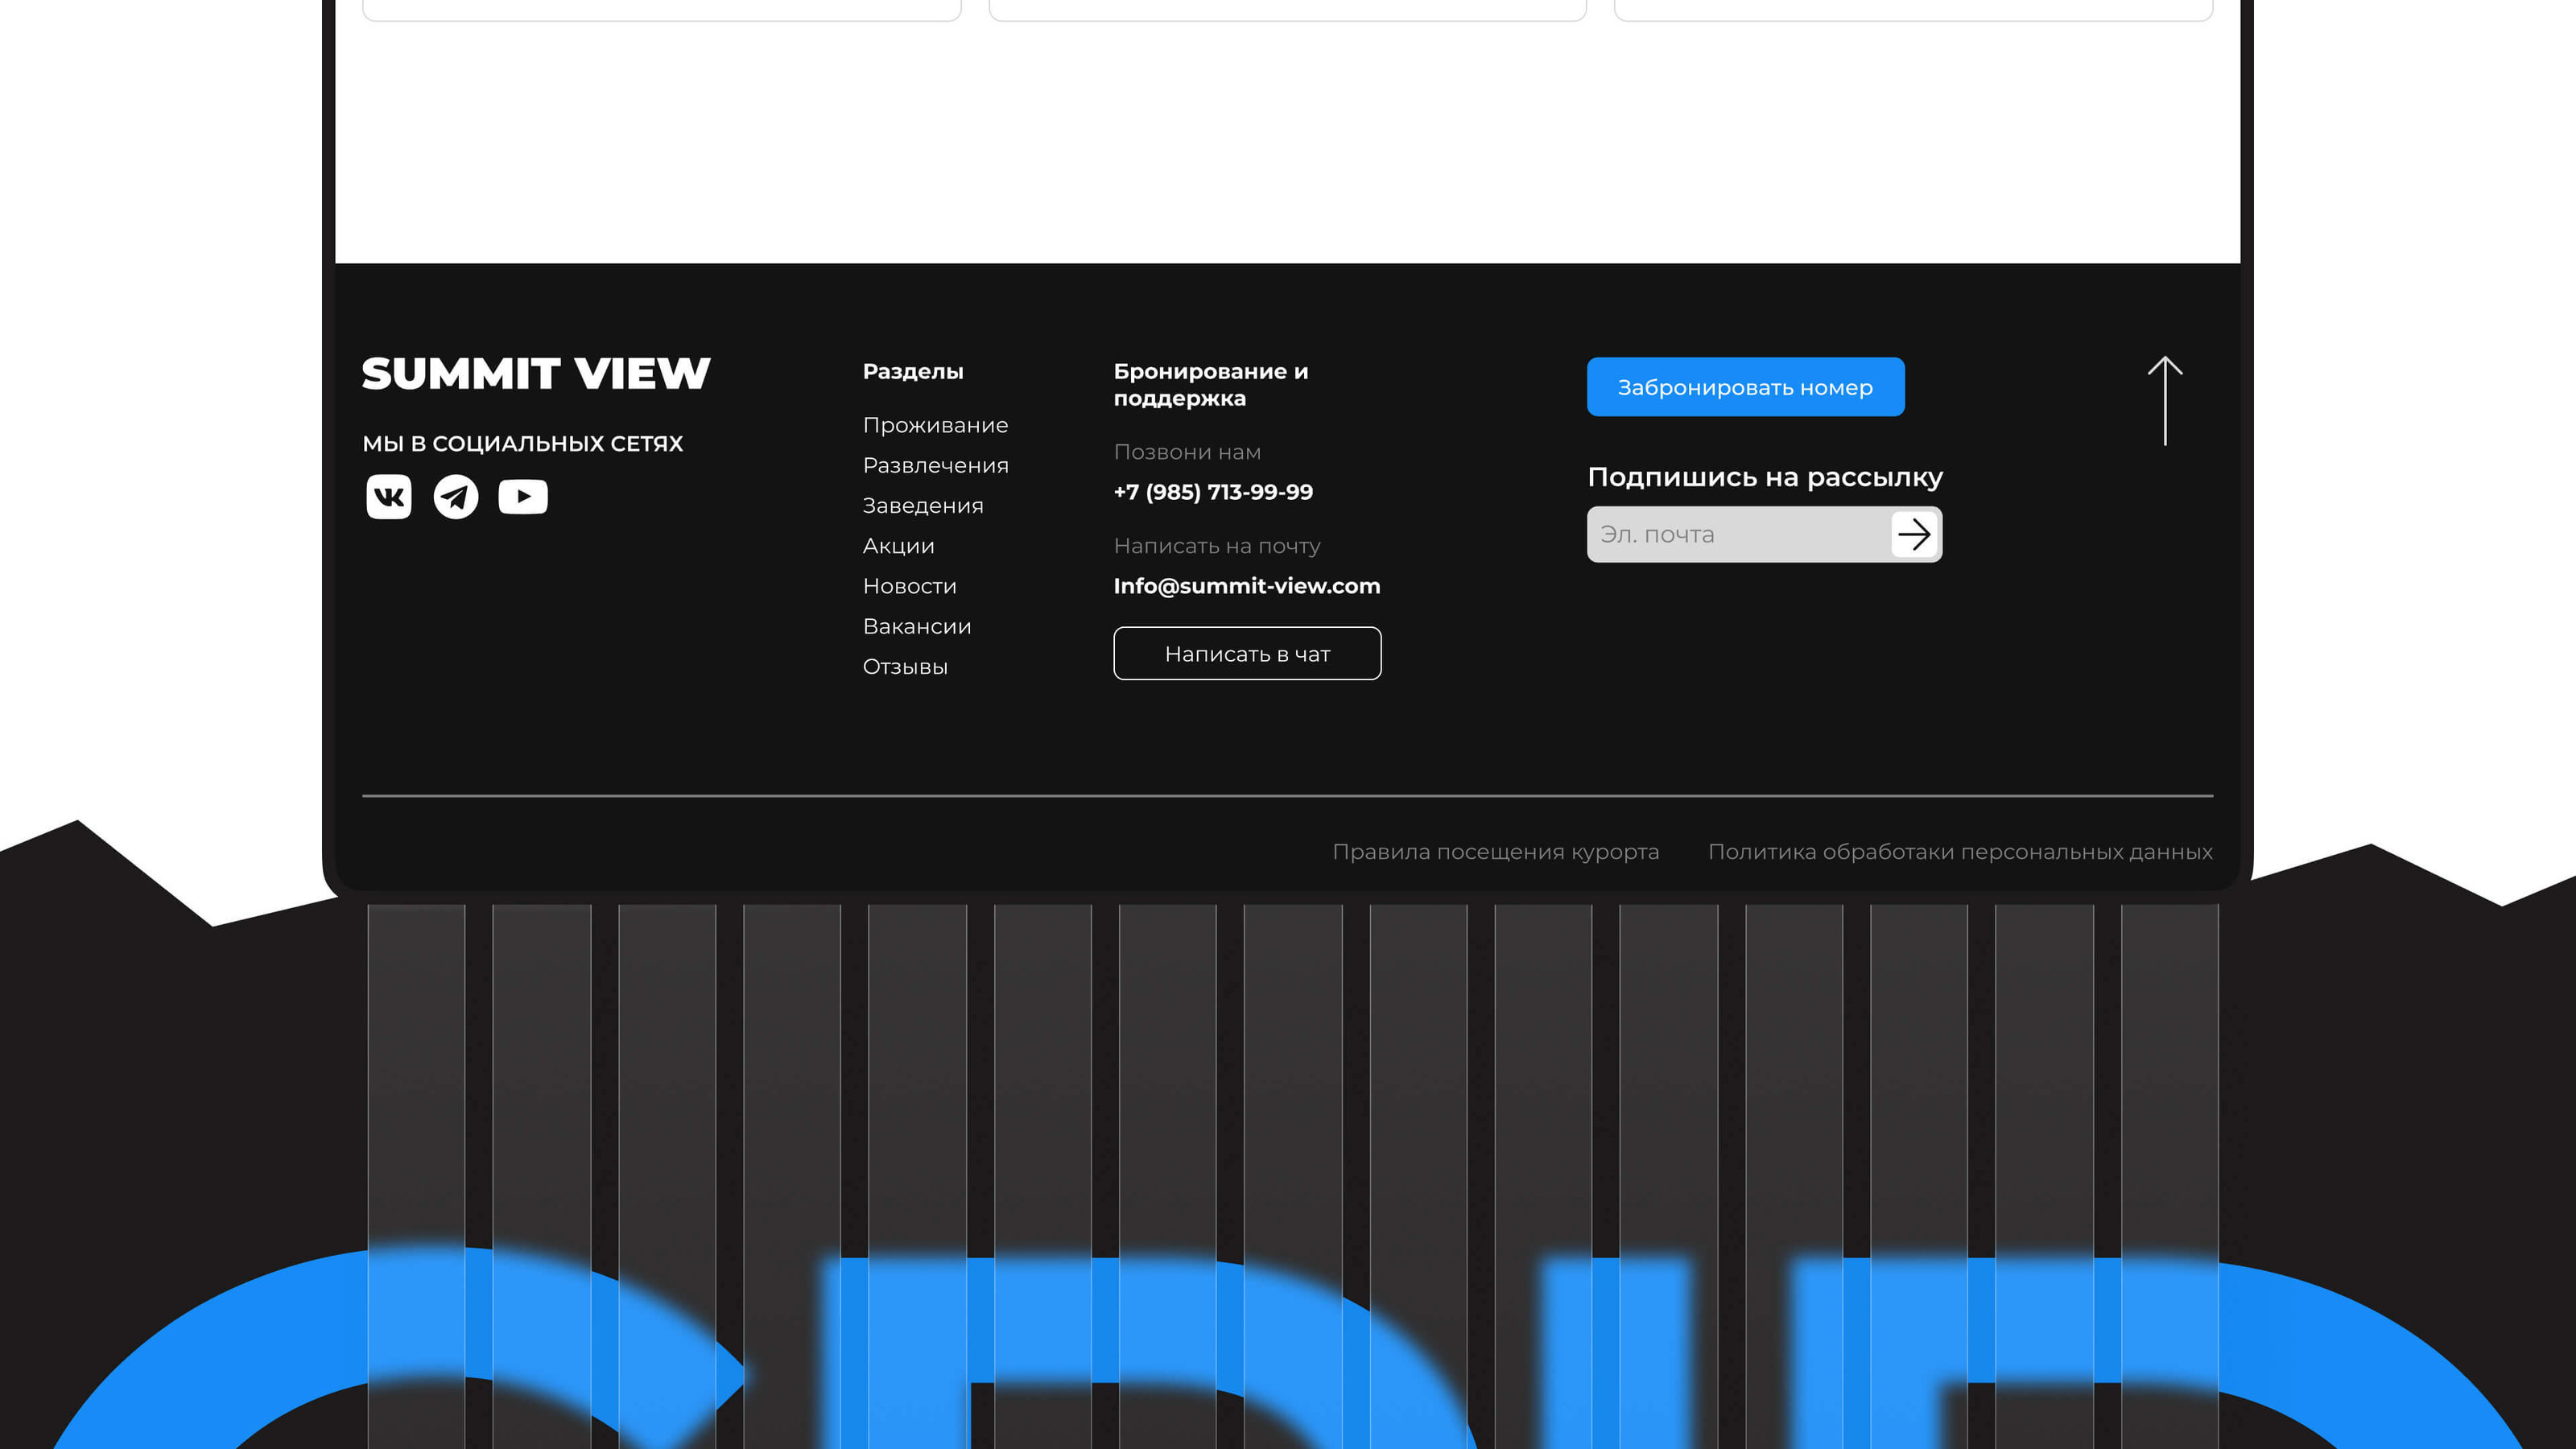2576x1449 pixels.
Task: Open the Проживание section link
Action: 935,425
